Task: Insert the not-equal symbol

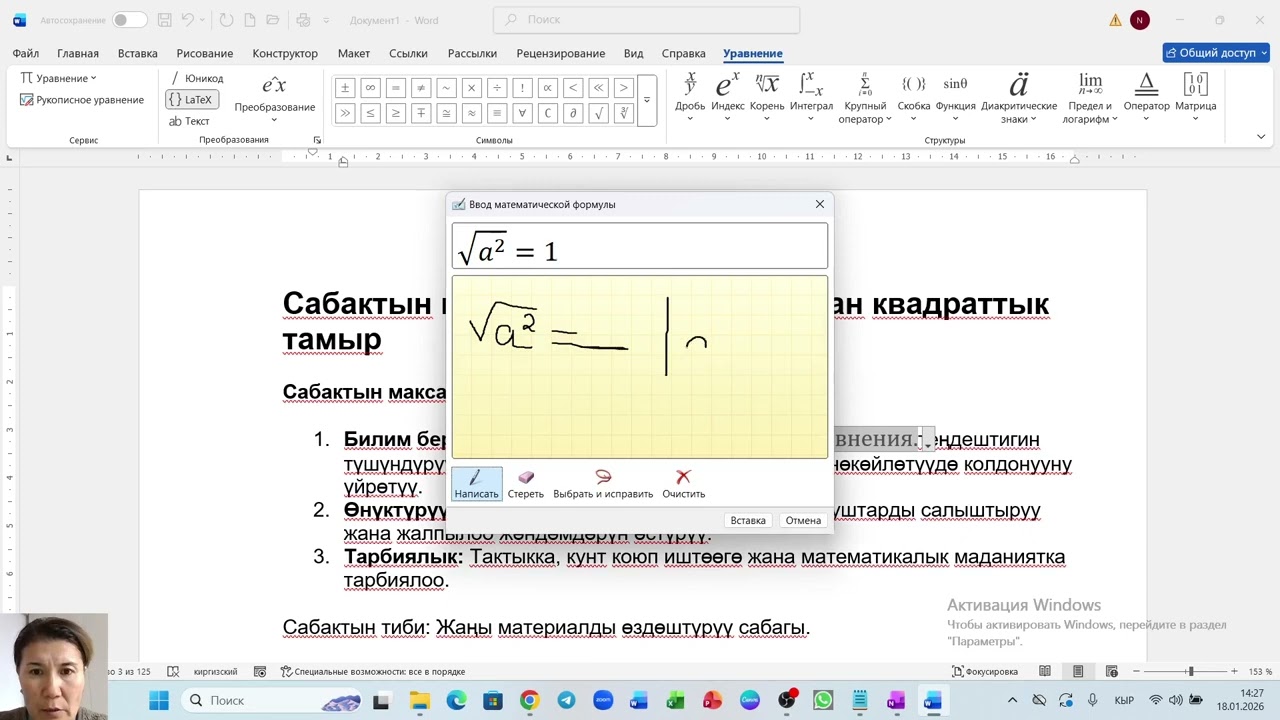Action: point(421,87)
